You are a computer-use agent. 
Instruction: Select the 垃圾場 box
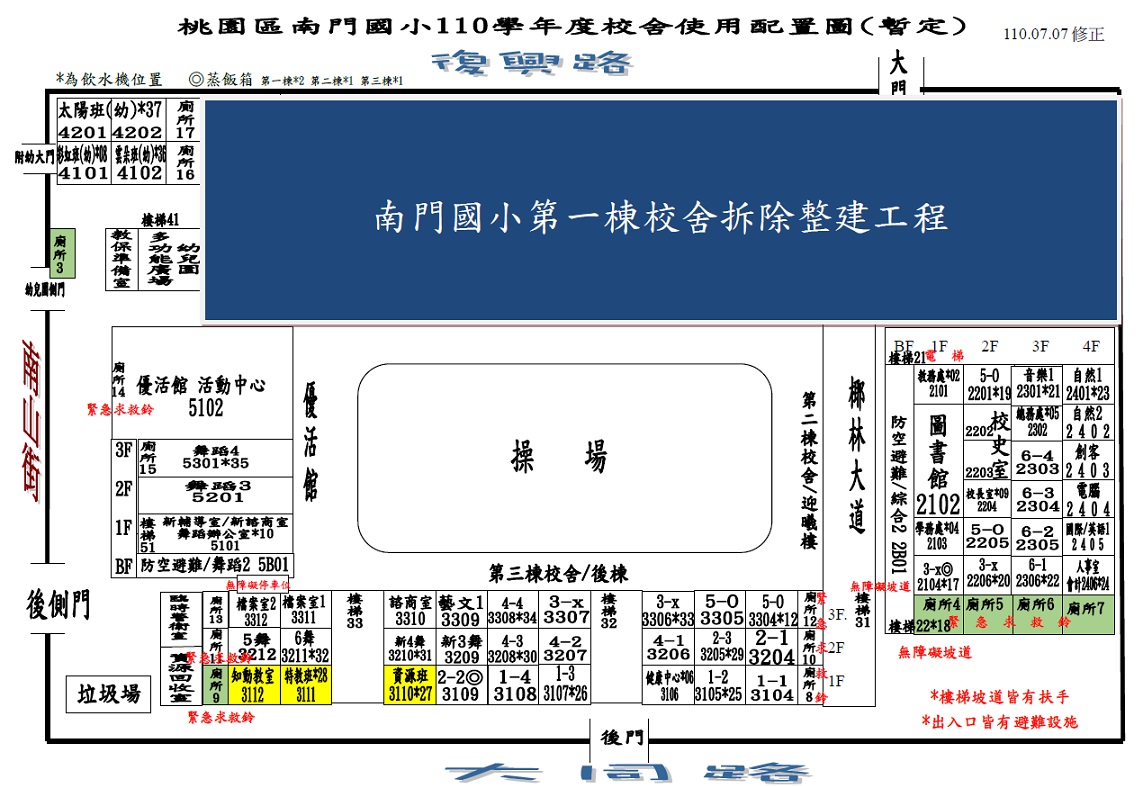pyautogui.click(x=103, y=693)
